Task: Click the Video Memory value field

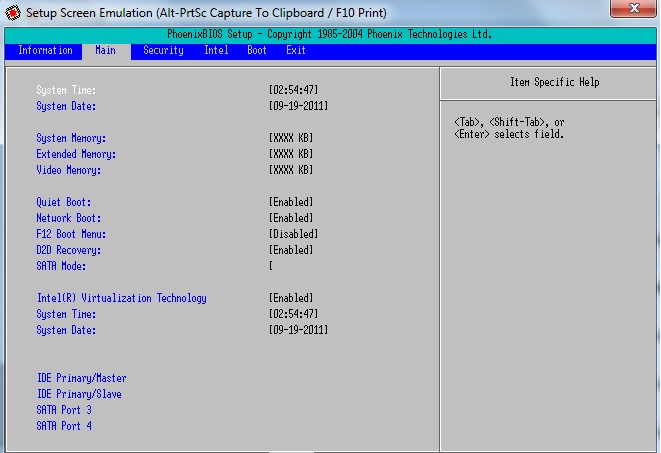Action: [x=291, y=170]
